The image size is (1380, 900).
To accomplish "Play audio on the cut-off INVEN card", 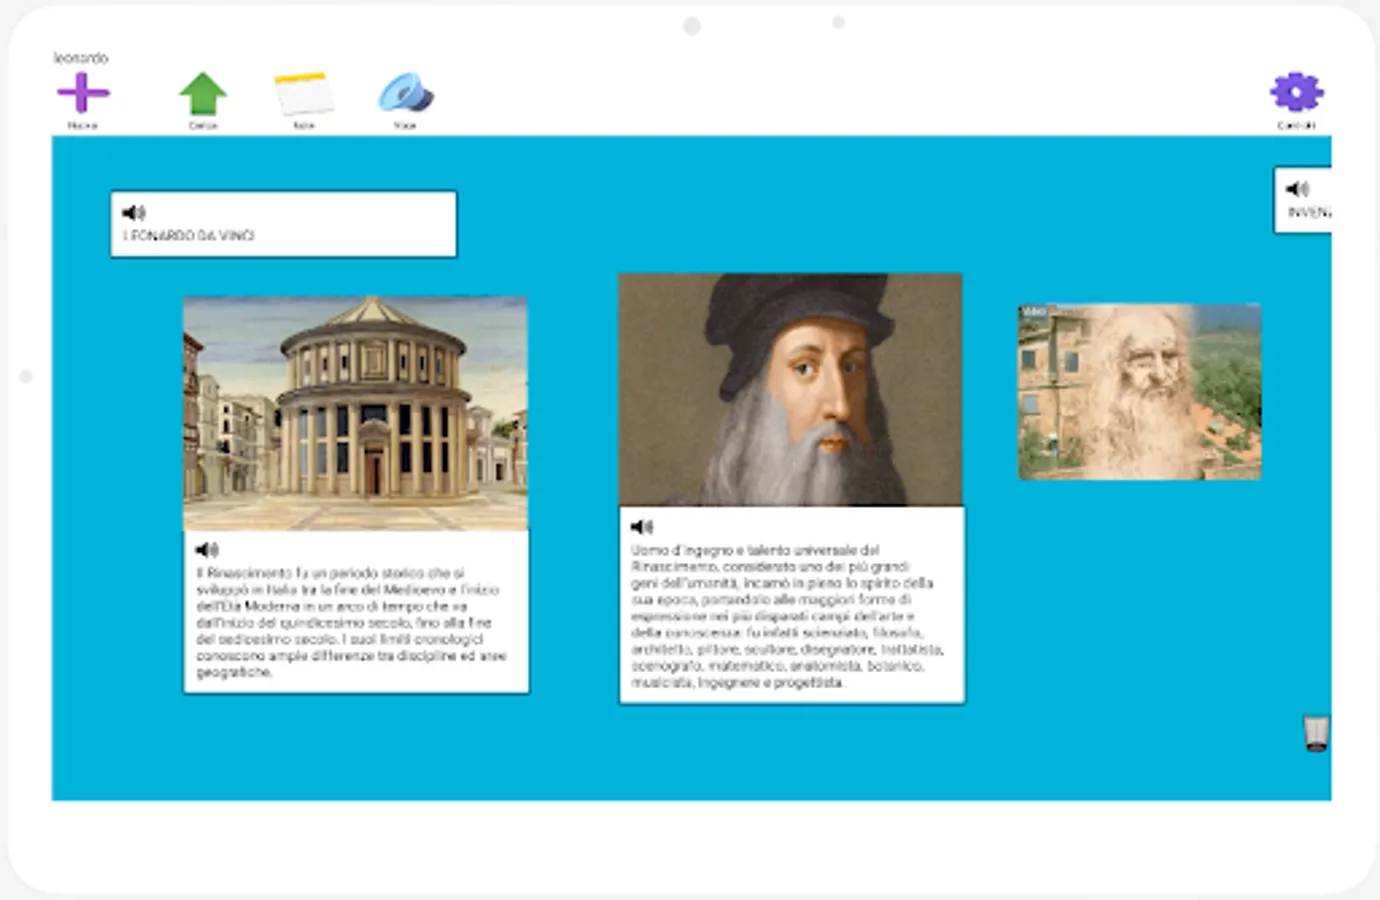I will [x=1298, y=188].
